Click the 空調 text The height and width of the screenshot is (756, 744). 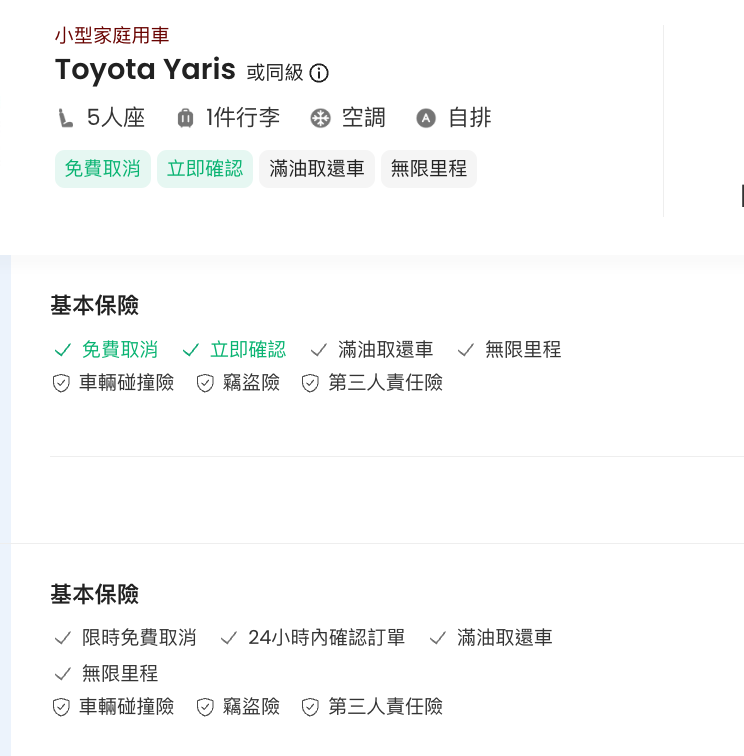[x=364, y=118]
